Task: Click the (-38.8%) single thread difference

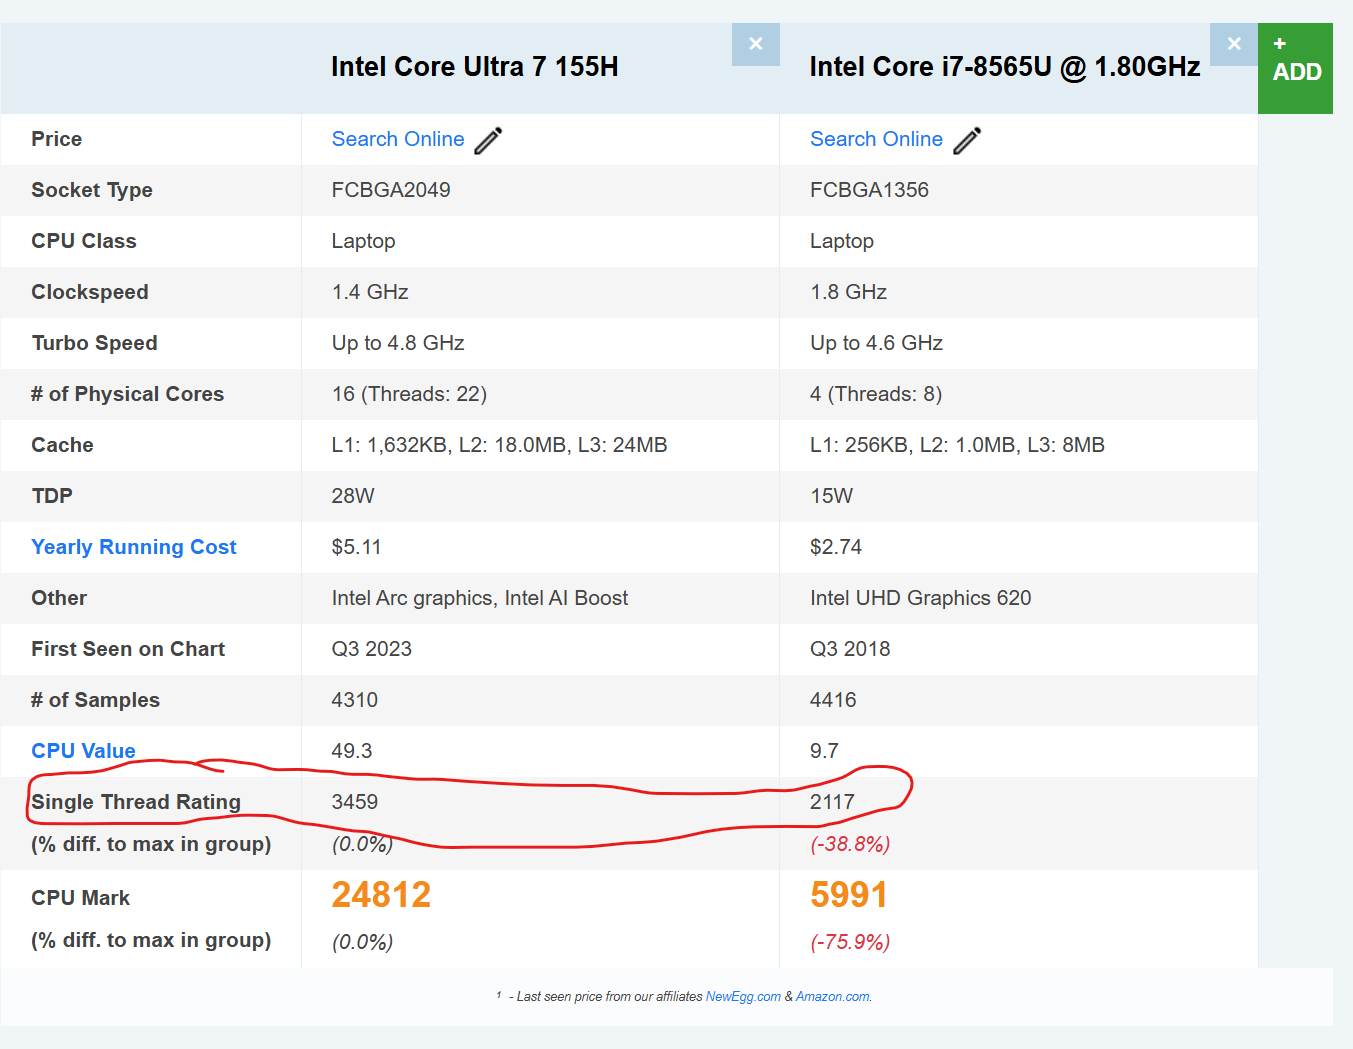Action: point(850,844)
